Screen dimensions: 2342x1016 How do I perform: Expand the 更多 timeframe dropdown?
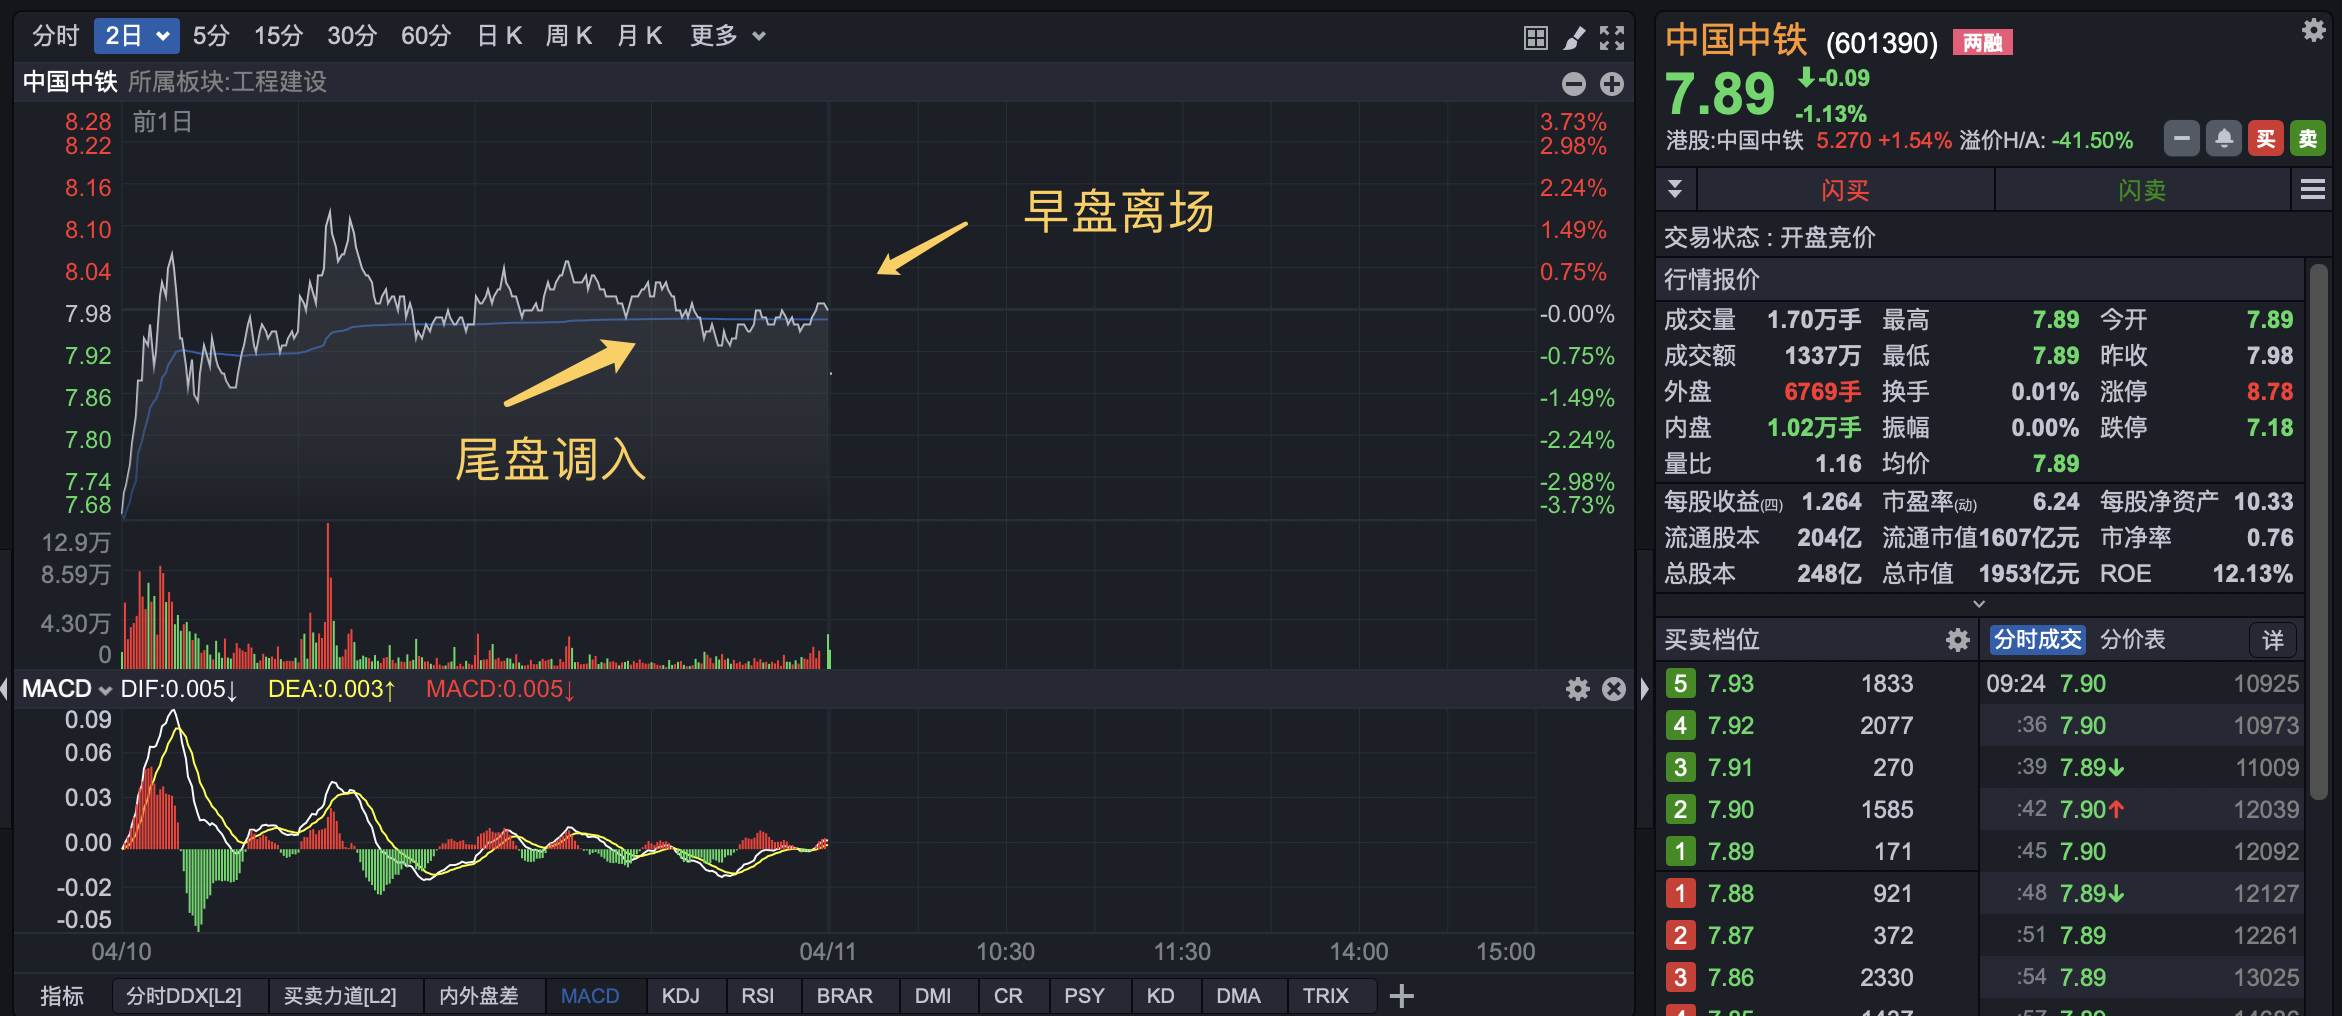coord(727,36)
